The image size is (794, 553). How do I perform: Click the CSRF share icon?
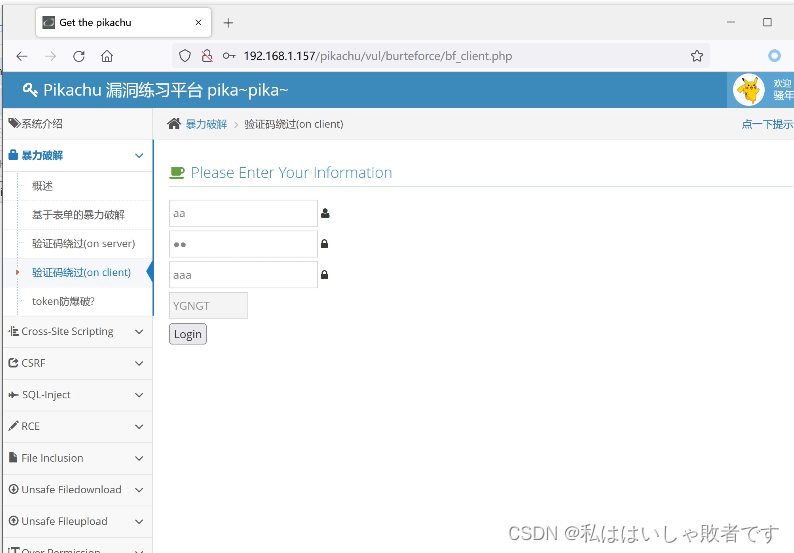click(x=14, y=363)
